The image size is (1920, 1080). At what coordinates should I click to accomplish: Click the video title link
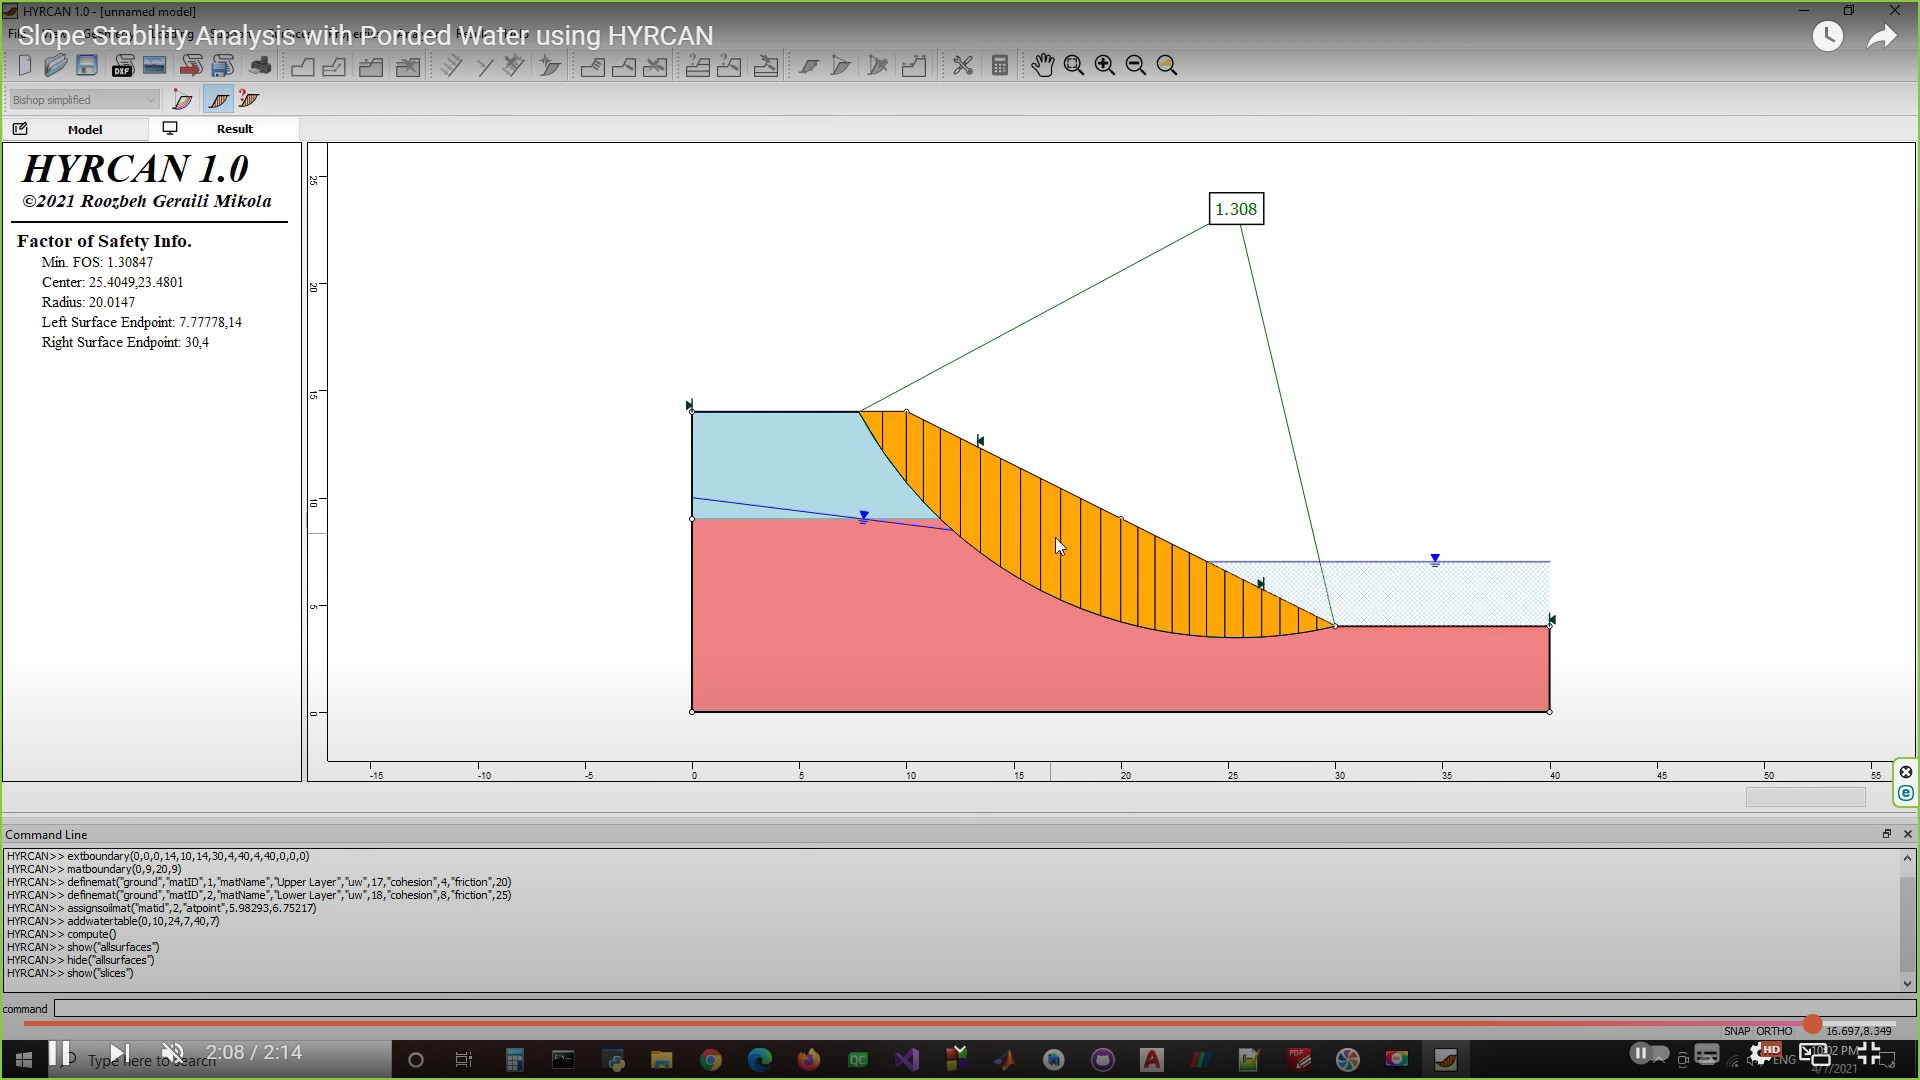(x=366, y=36)
